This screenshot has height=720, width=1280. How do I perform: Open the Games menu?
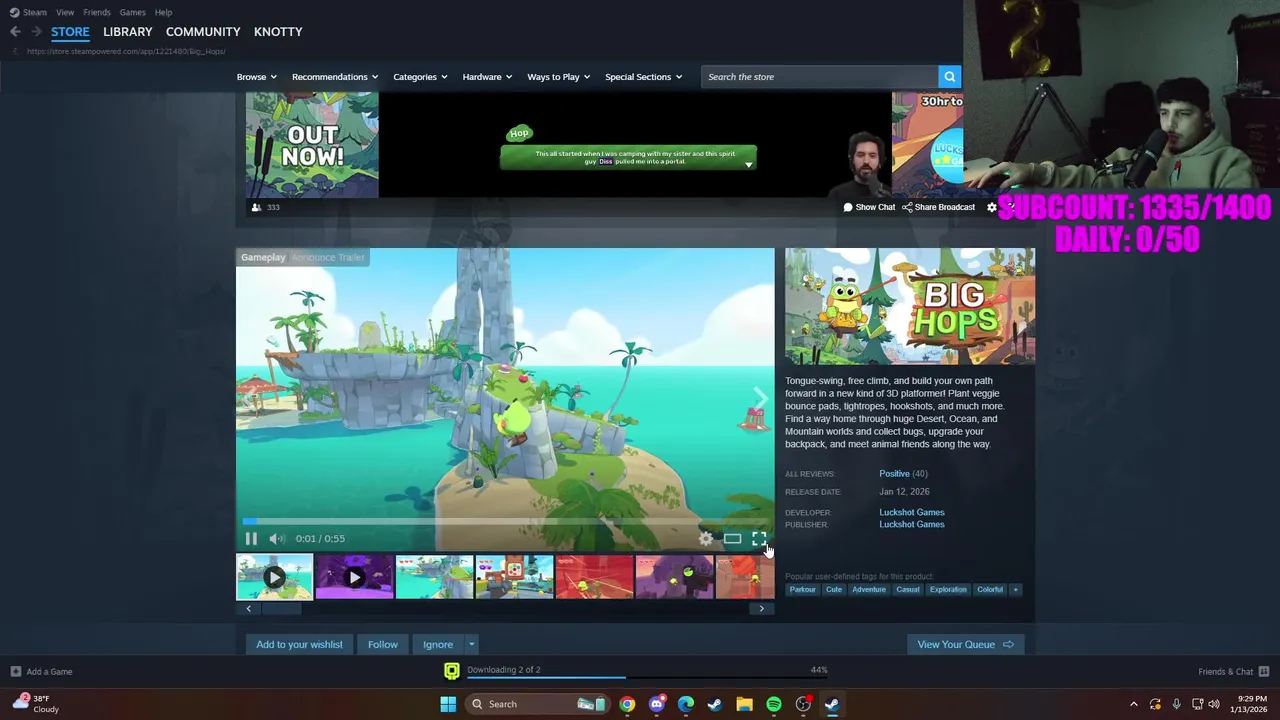[x=132, y=12]
